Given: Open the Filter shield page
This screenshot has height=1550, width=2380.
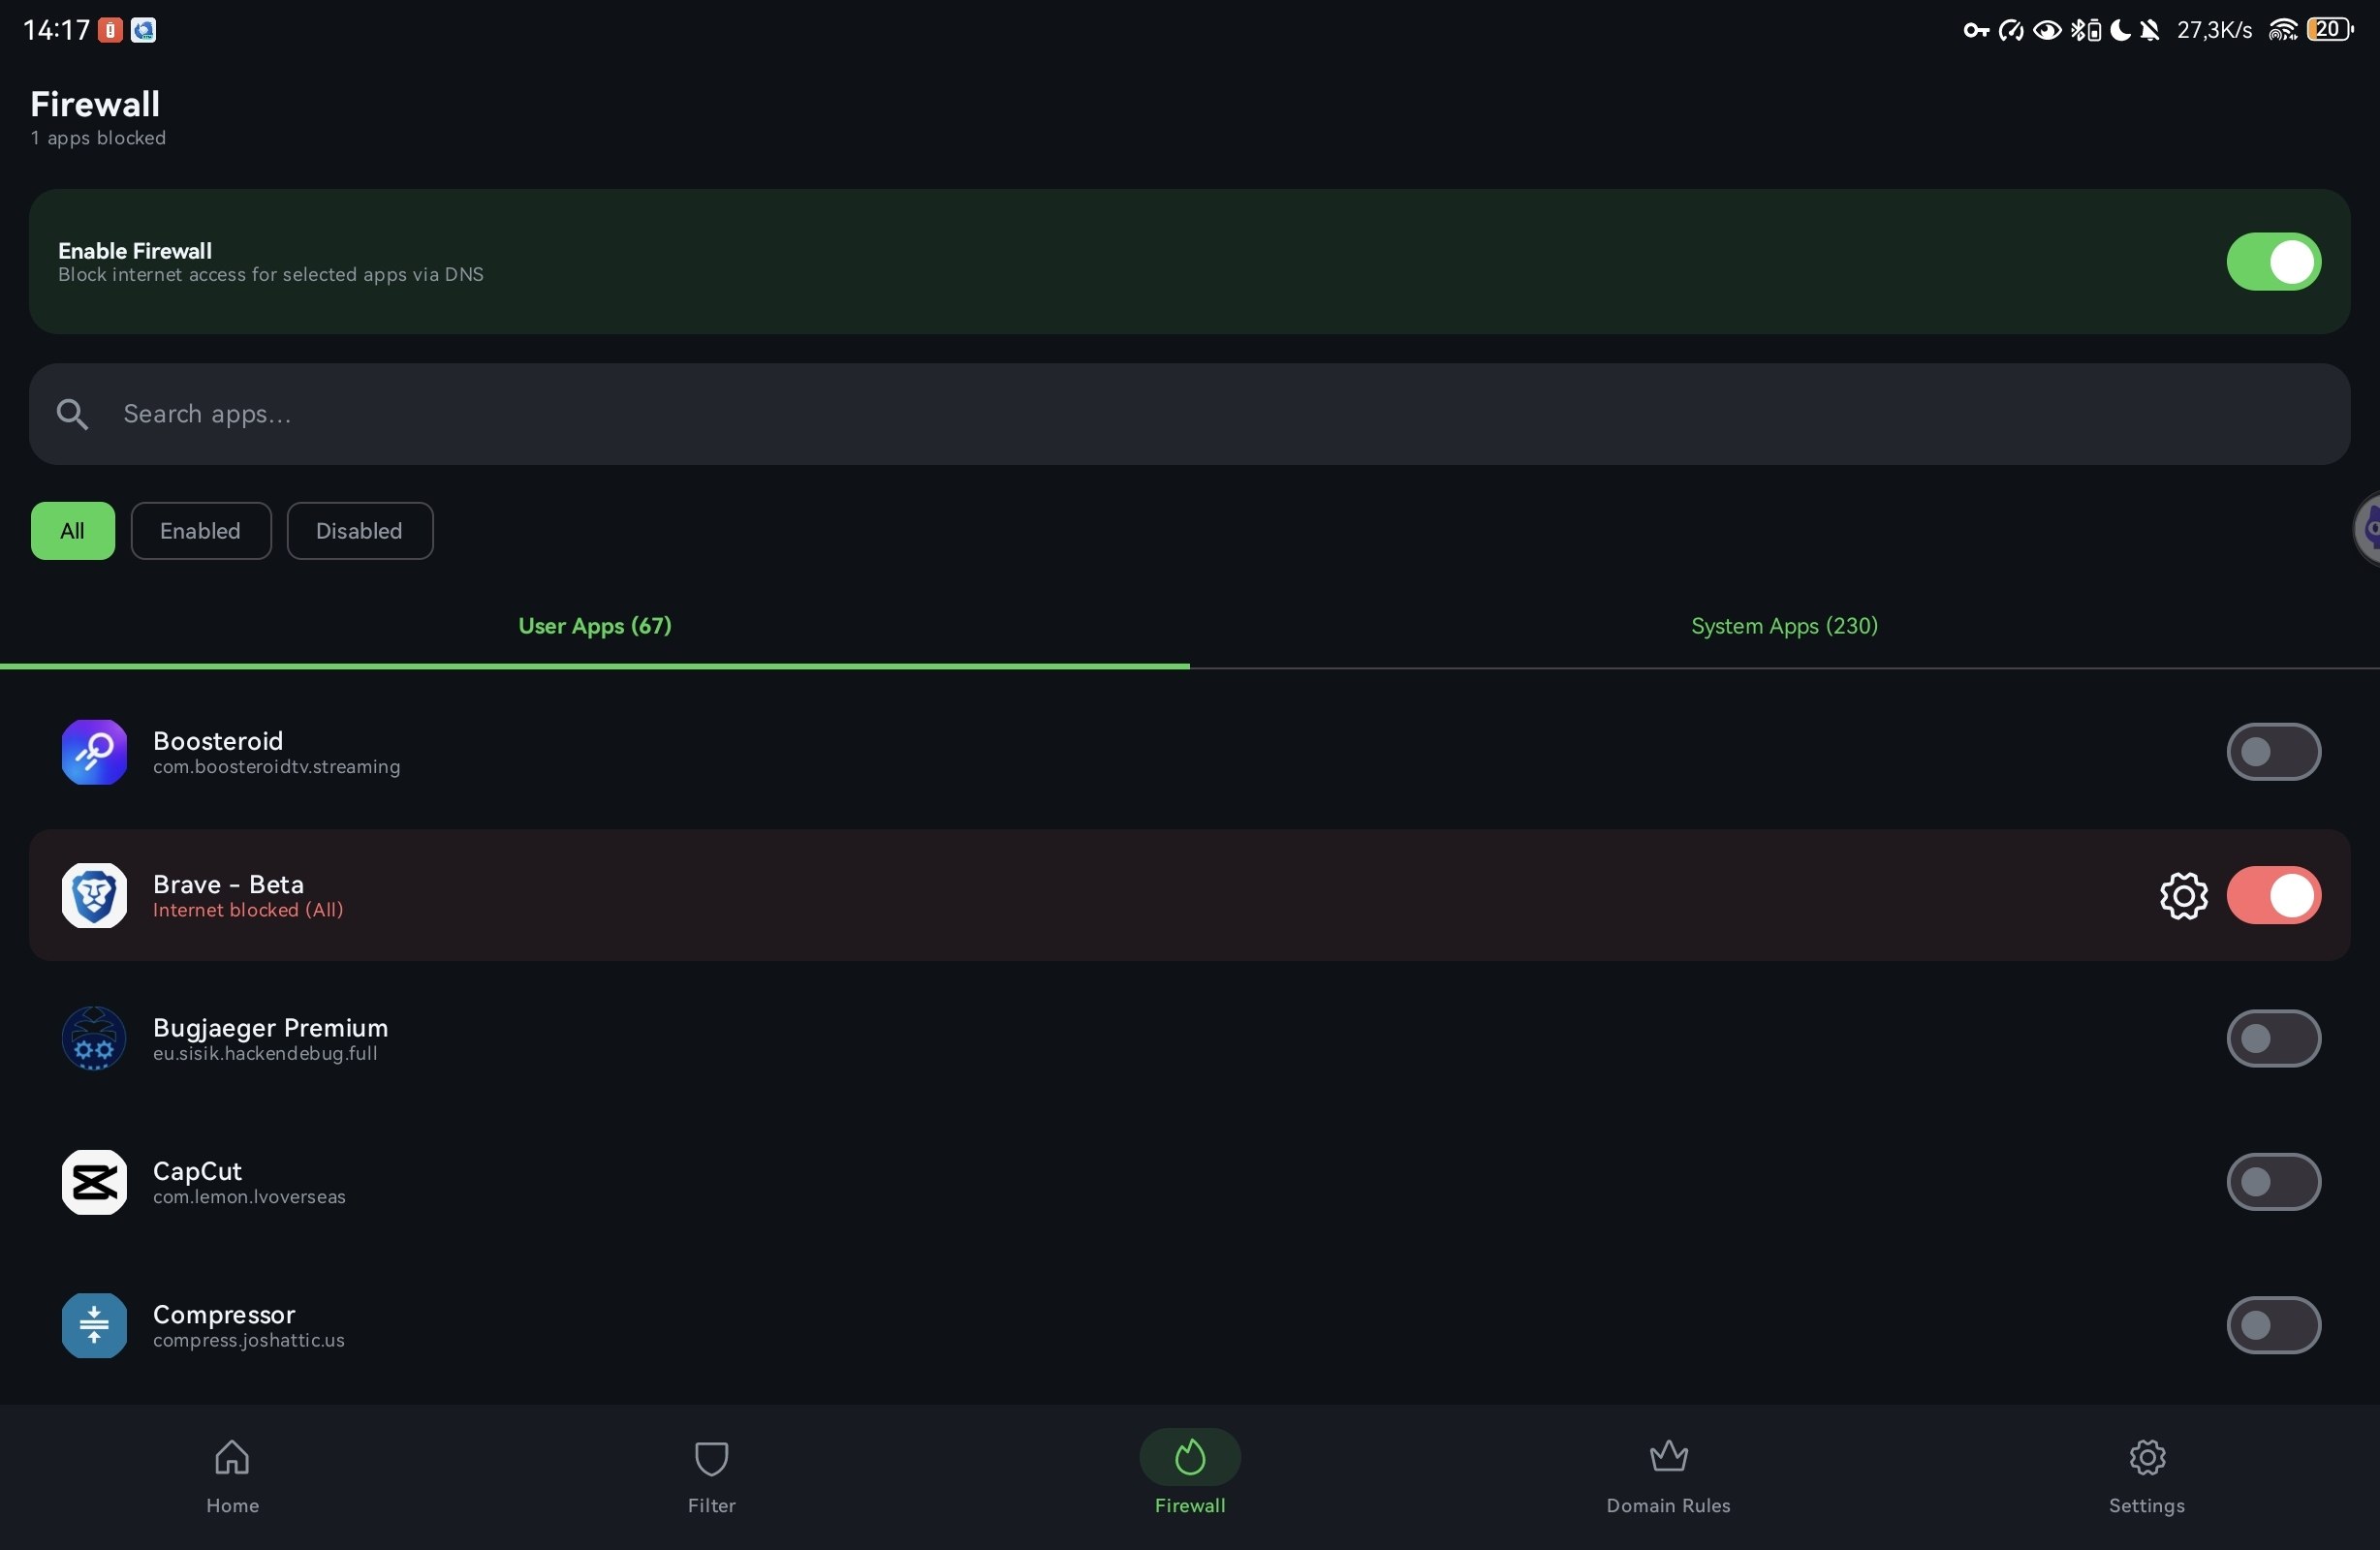Looking at the screenshot, I should click(711, 1475).
